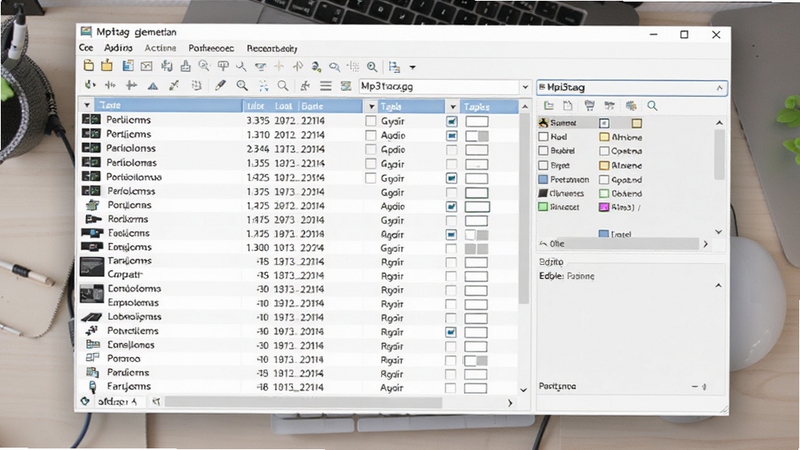
Task: Click the envelope-shaped icon in top toolbar
Action: (x=147, y=66)
